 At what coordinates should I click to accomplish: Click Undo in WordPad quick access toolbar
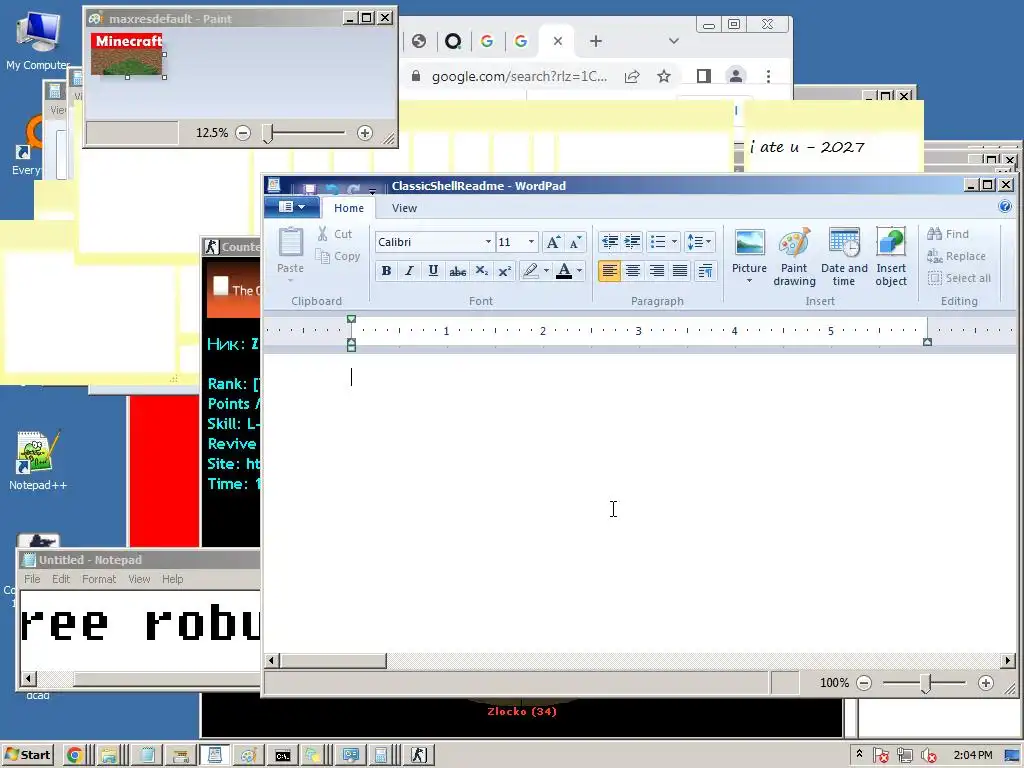pyautogui.click(x=332, y=189)
